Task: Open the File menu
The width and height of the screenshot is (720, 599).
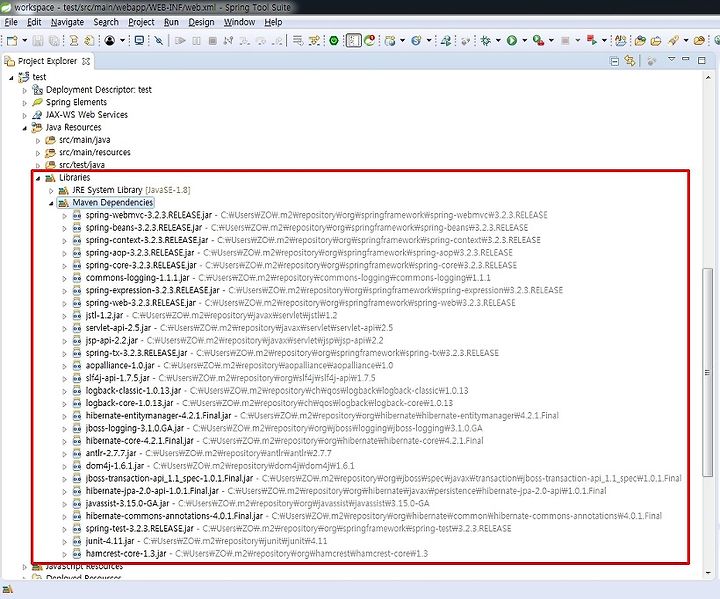Action: [11, 22]
